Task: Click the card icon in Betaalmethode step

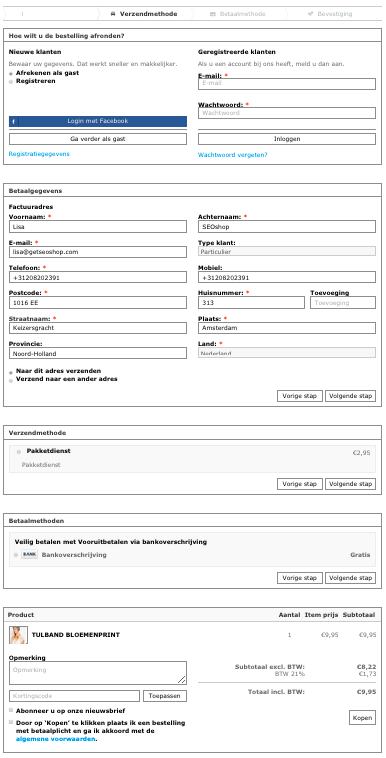Action: click(x=212, y=14)
